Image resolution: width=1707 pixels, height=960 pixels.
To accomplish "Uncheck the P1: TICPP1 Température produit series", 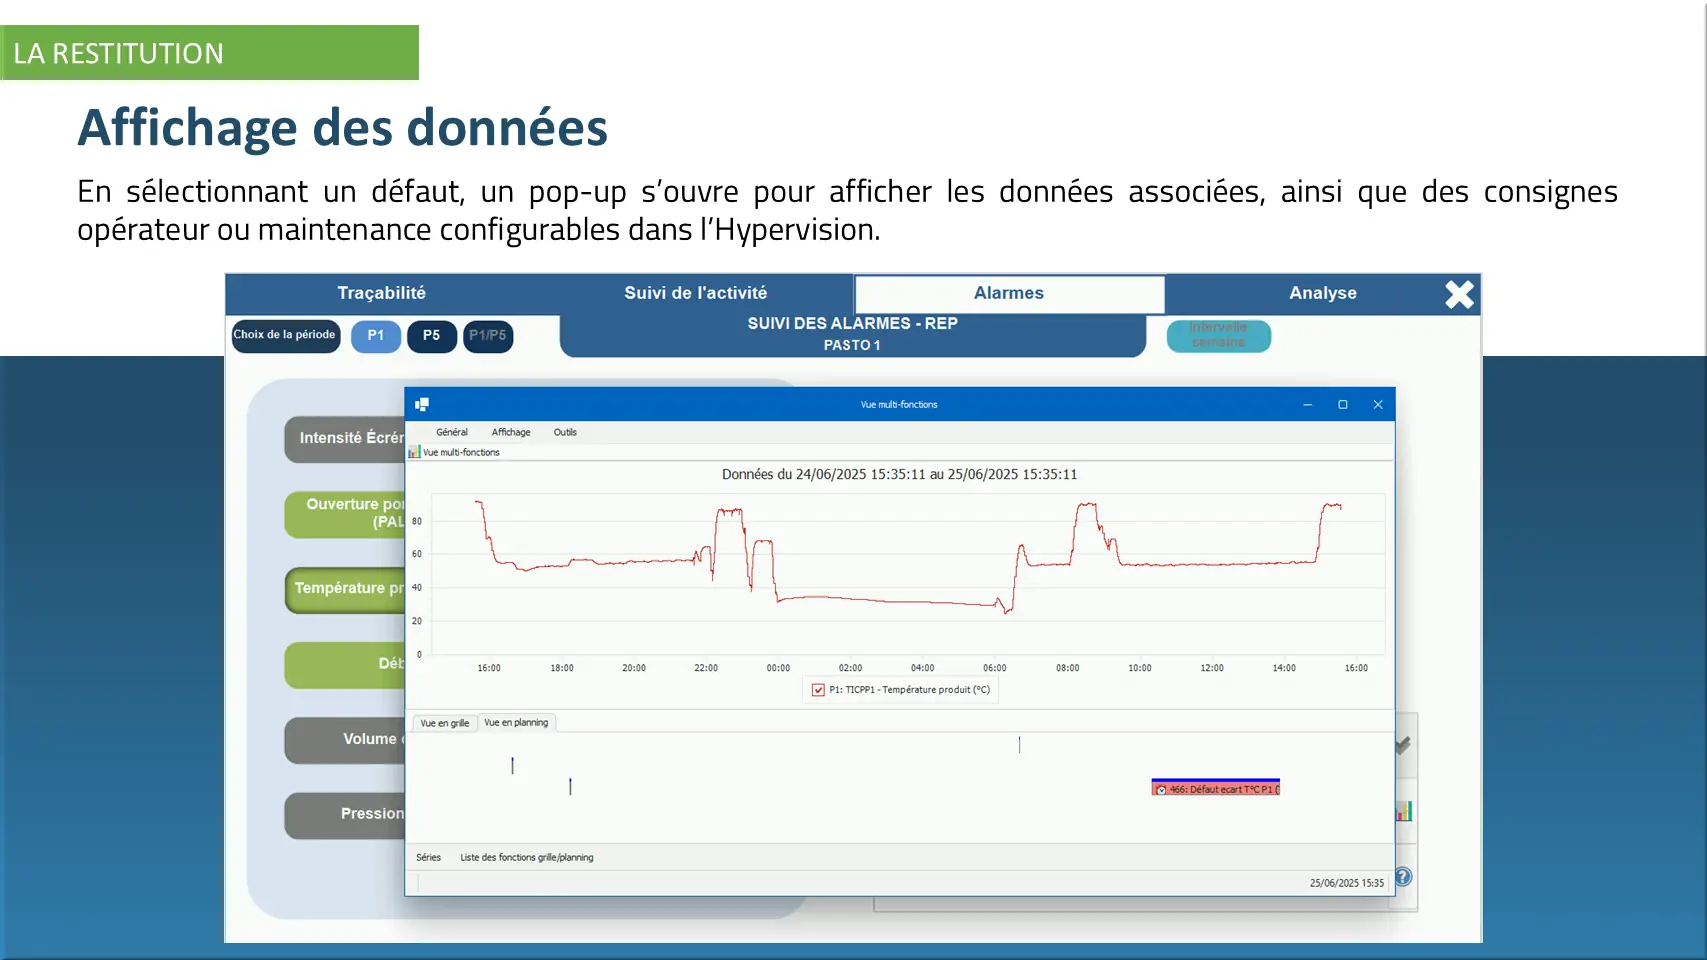I will pyautogui.click(x=818, y=690).
